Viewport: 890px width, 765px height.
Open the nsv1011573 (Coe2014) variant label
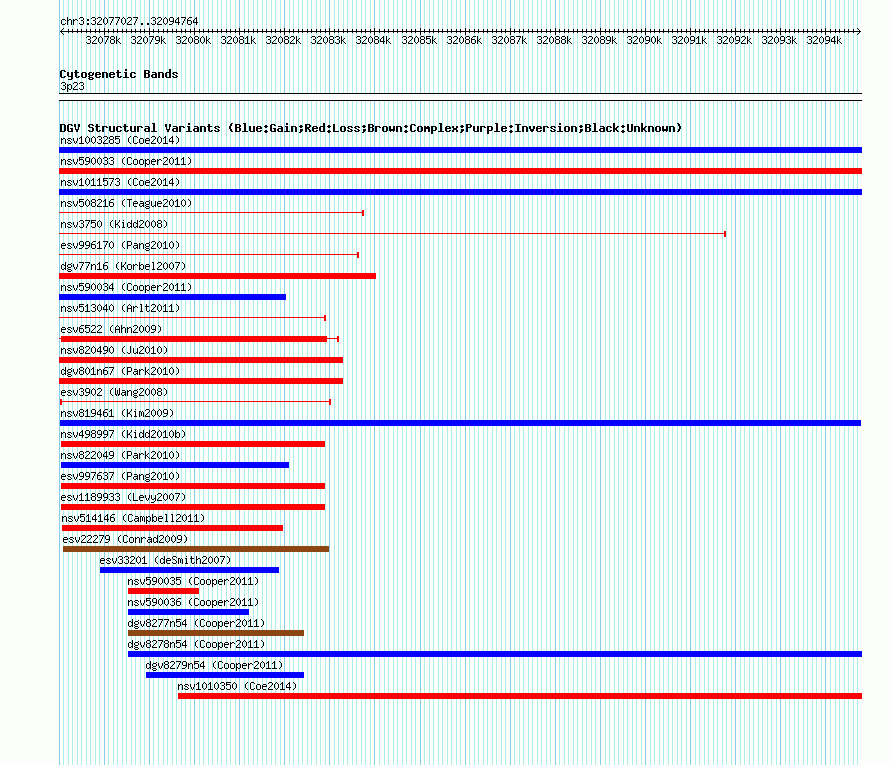tap(120, 182)
